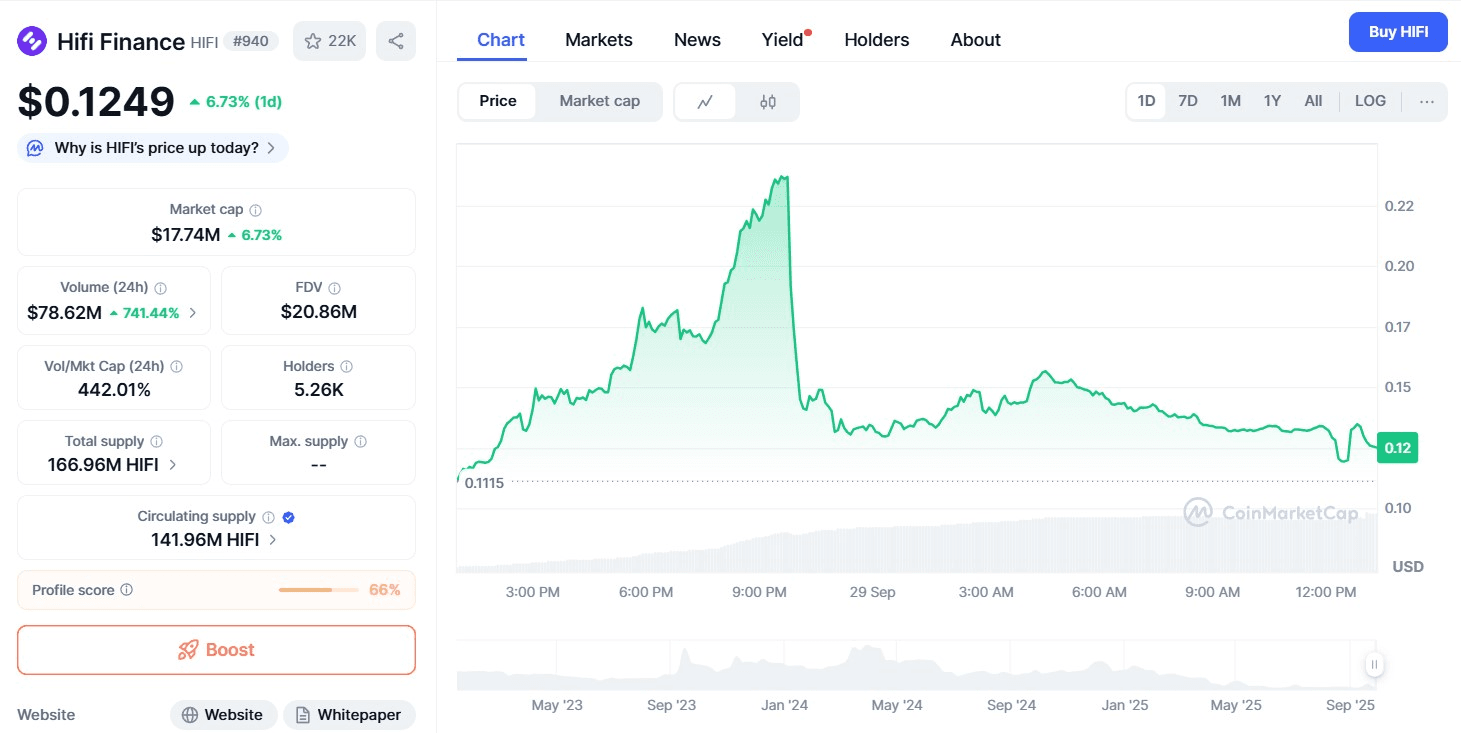This screenshot has height=733, width=1461.
Task: Click the Buy HIFI button
Action: 1398,32
